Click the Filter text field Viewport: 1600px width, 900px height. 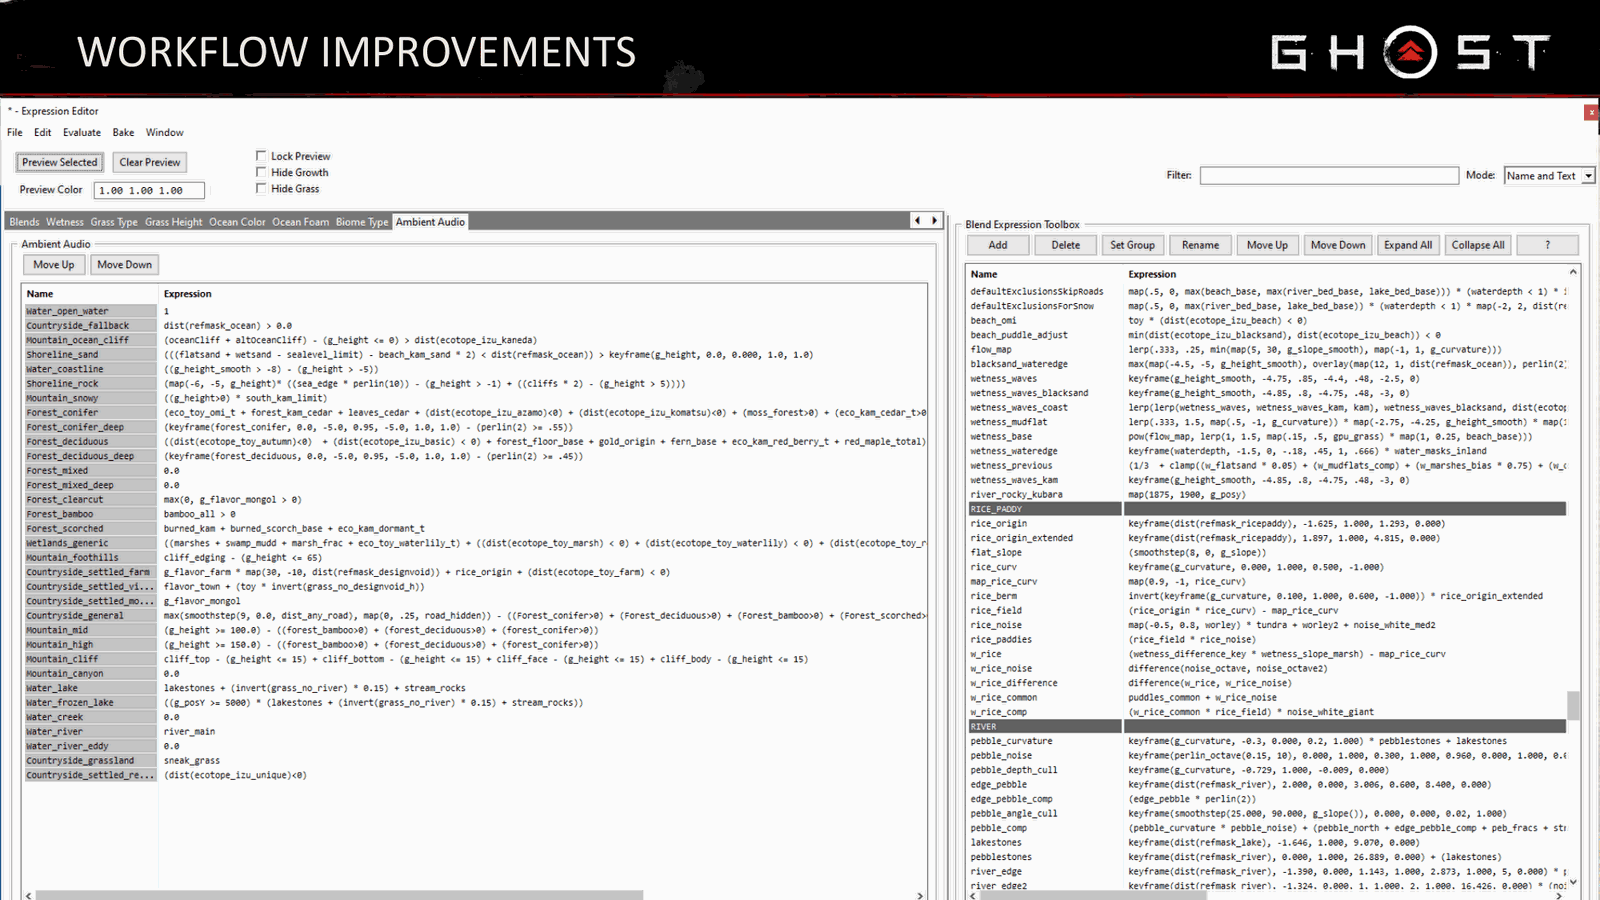(1329, 175)
